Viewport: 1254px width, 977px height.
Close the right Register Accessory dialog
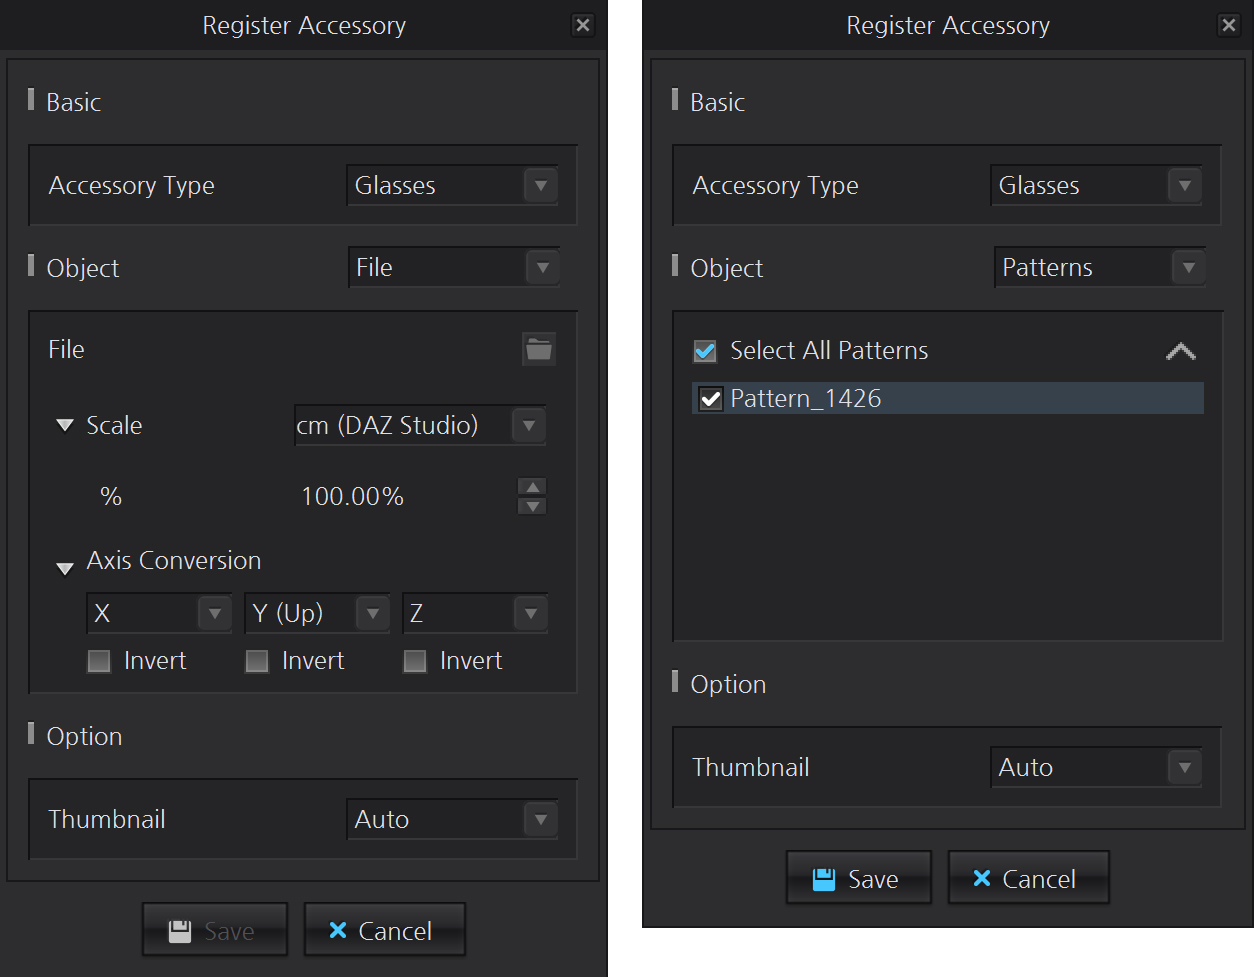[x=1229, y=25]
